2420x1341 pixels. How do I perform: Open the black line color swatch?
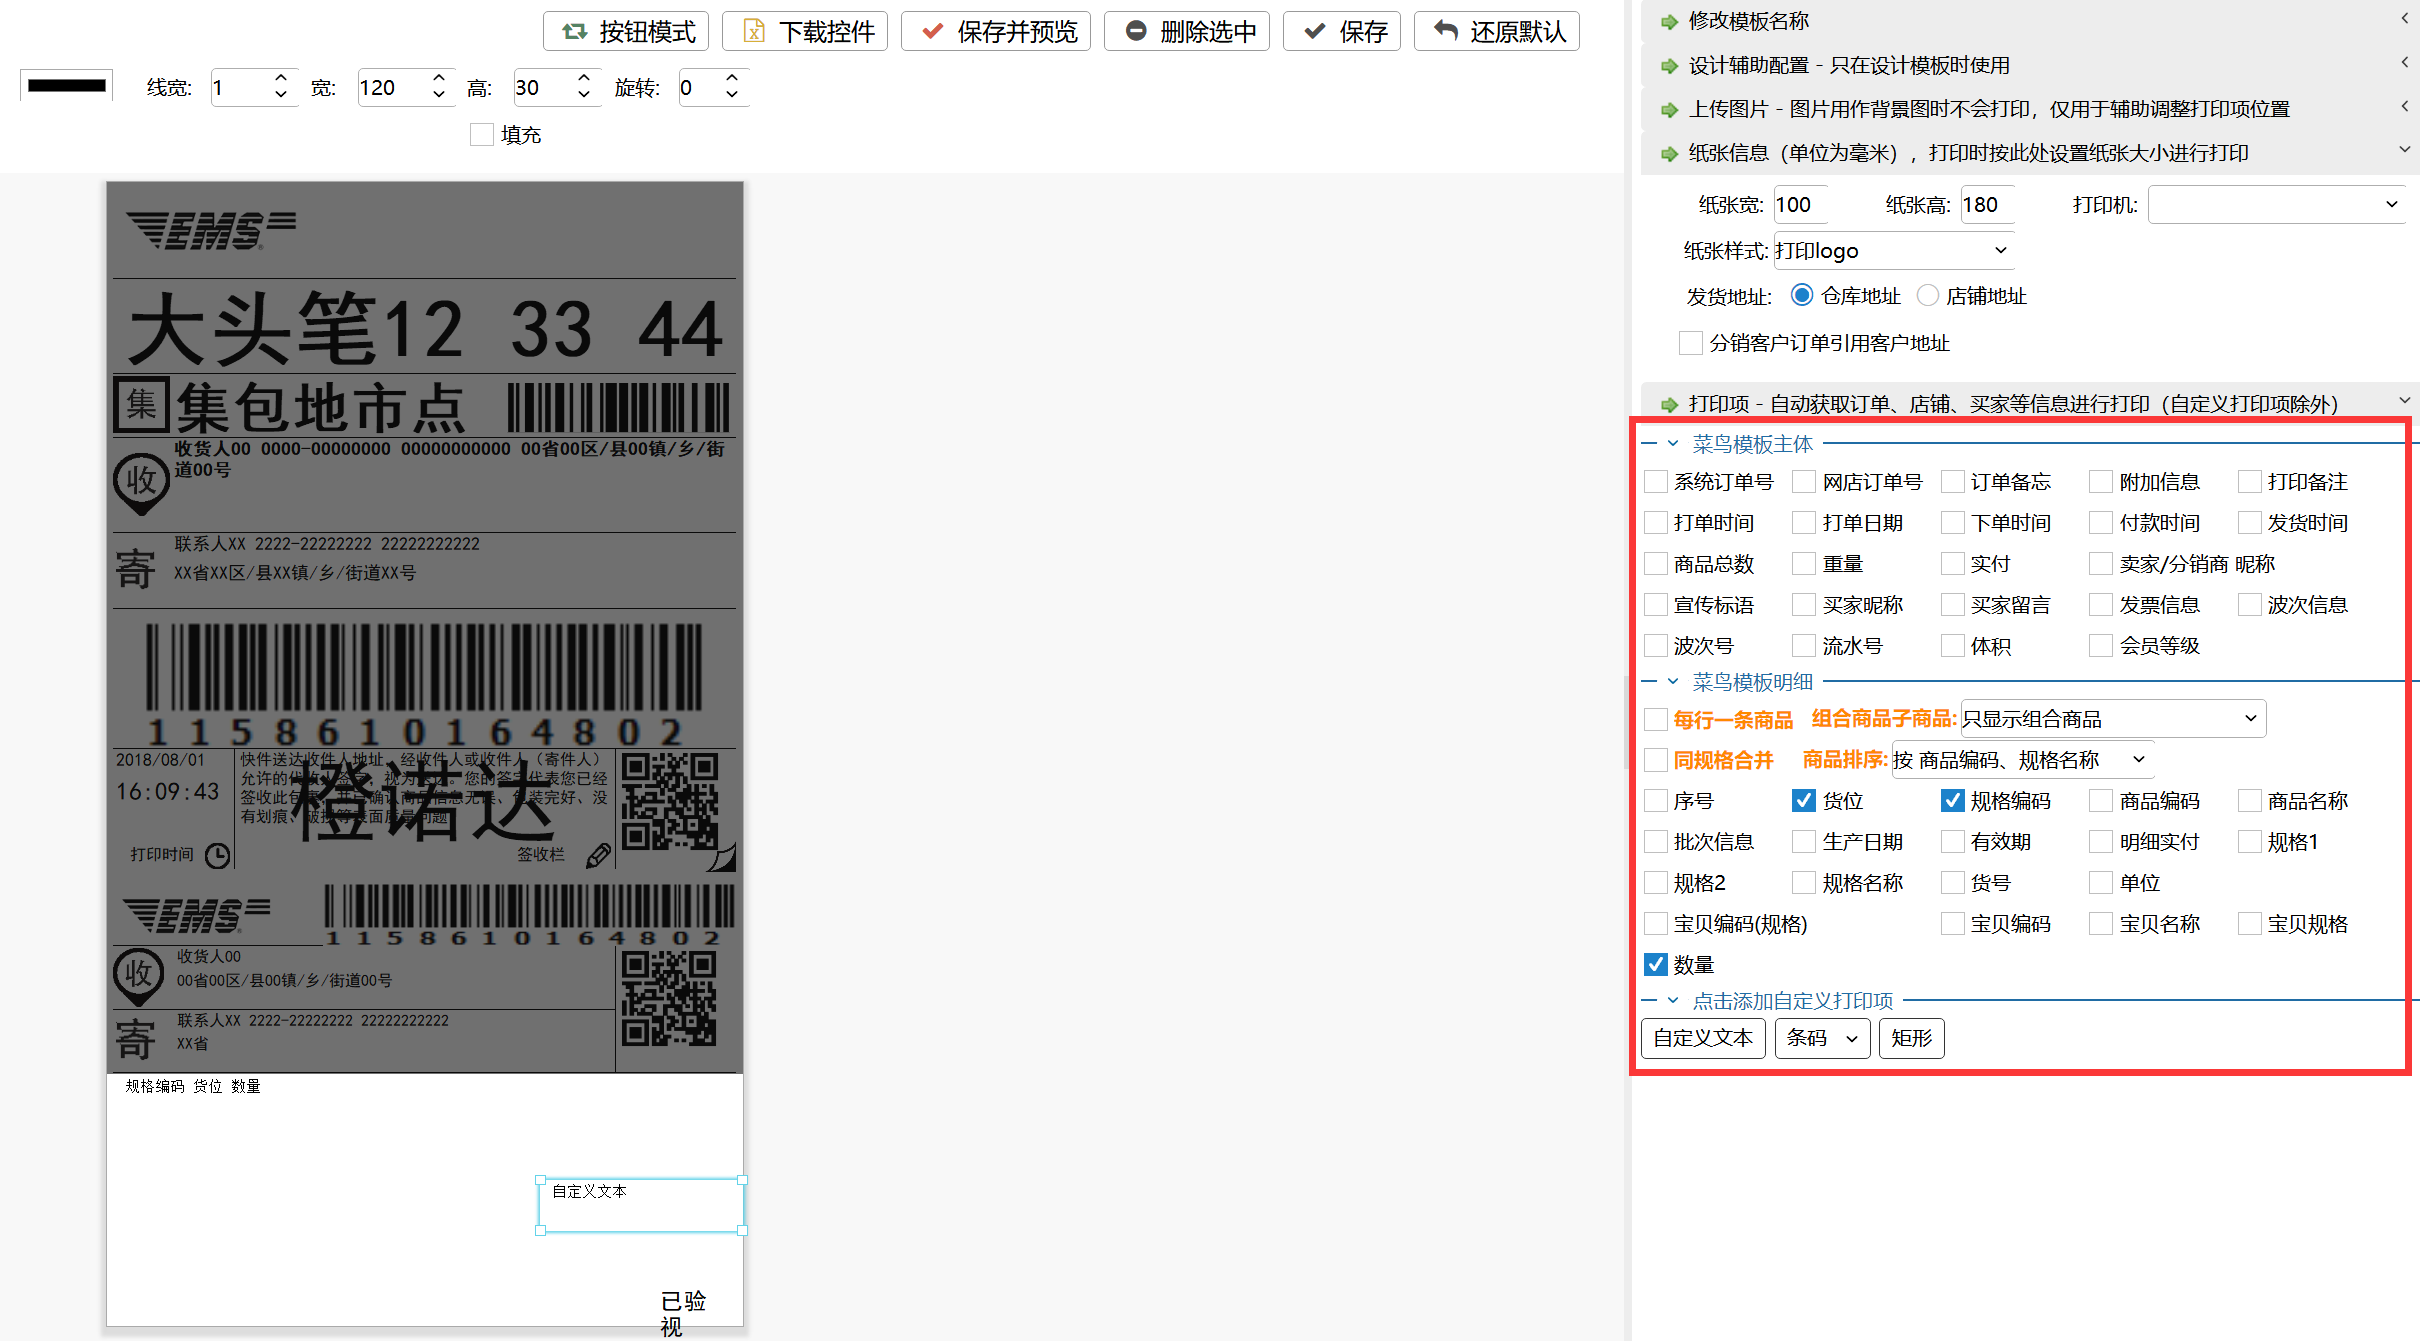click(x=66, y=86)
